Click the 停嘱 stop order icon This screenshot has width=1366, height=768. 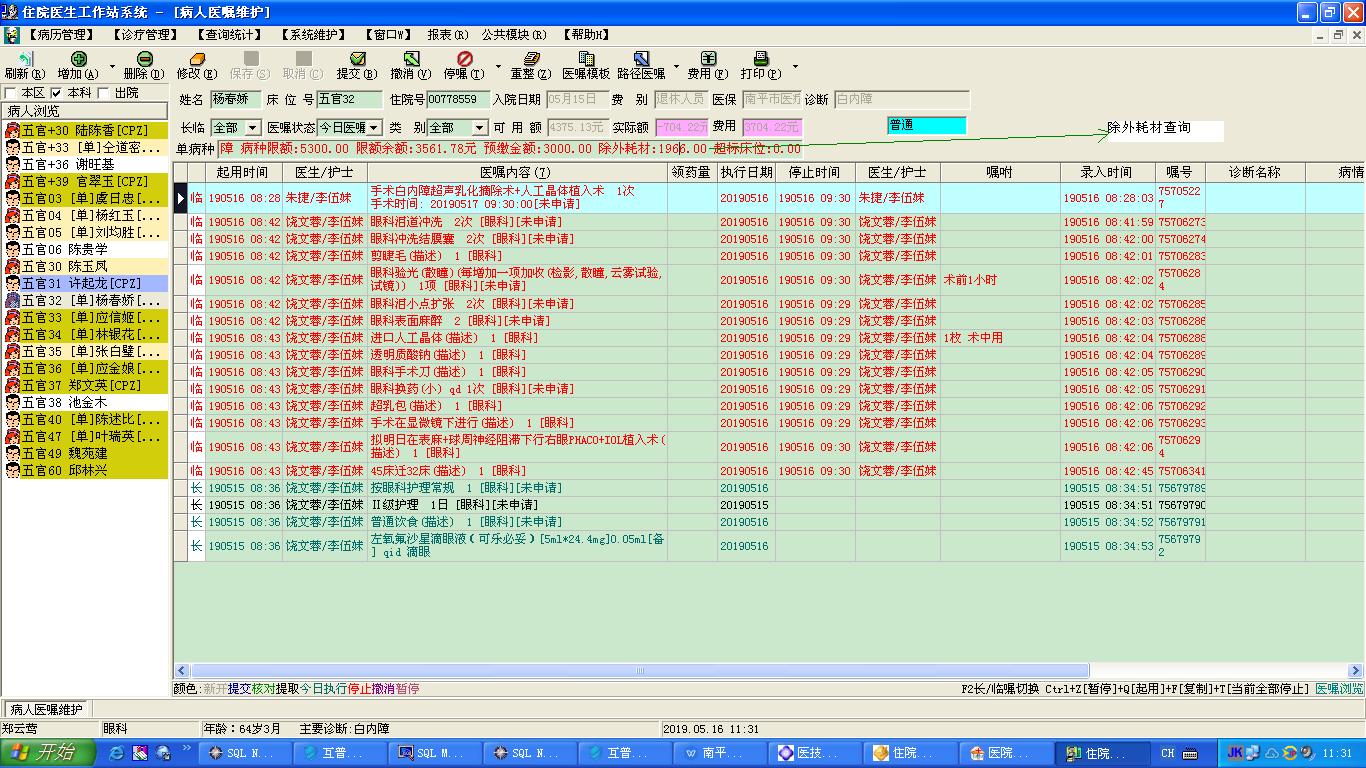(464, 59)
